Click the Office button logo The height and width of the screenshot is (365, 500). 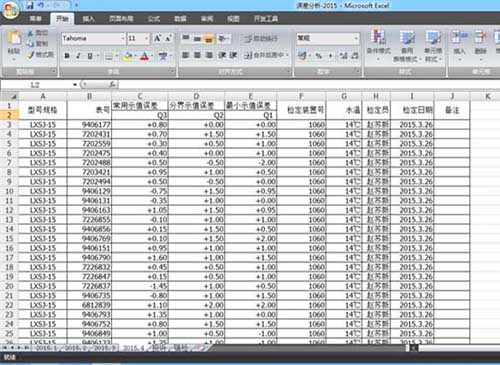11,10
